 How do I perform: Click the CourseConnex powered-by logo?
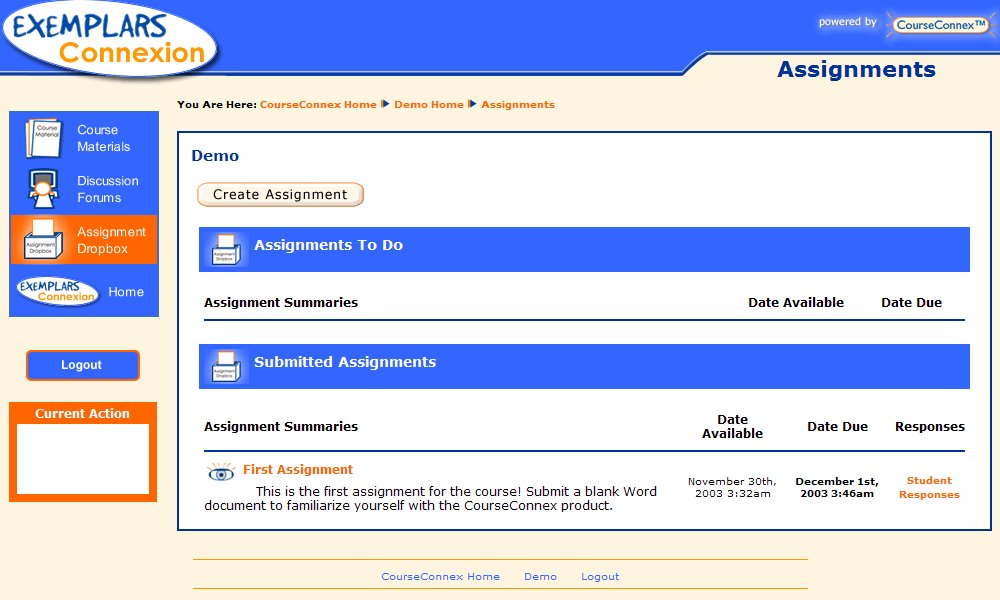pyautogui.click(x=940, y=25)
